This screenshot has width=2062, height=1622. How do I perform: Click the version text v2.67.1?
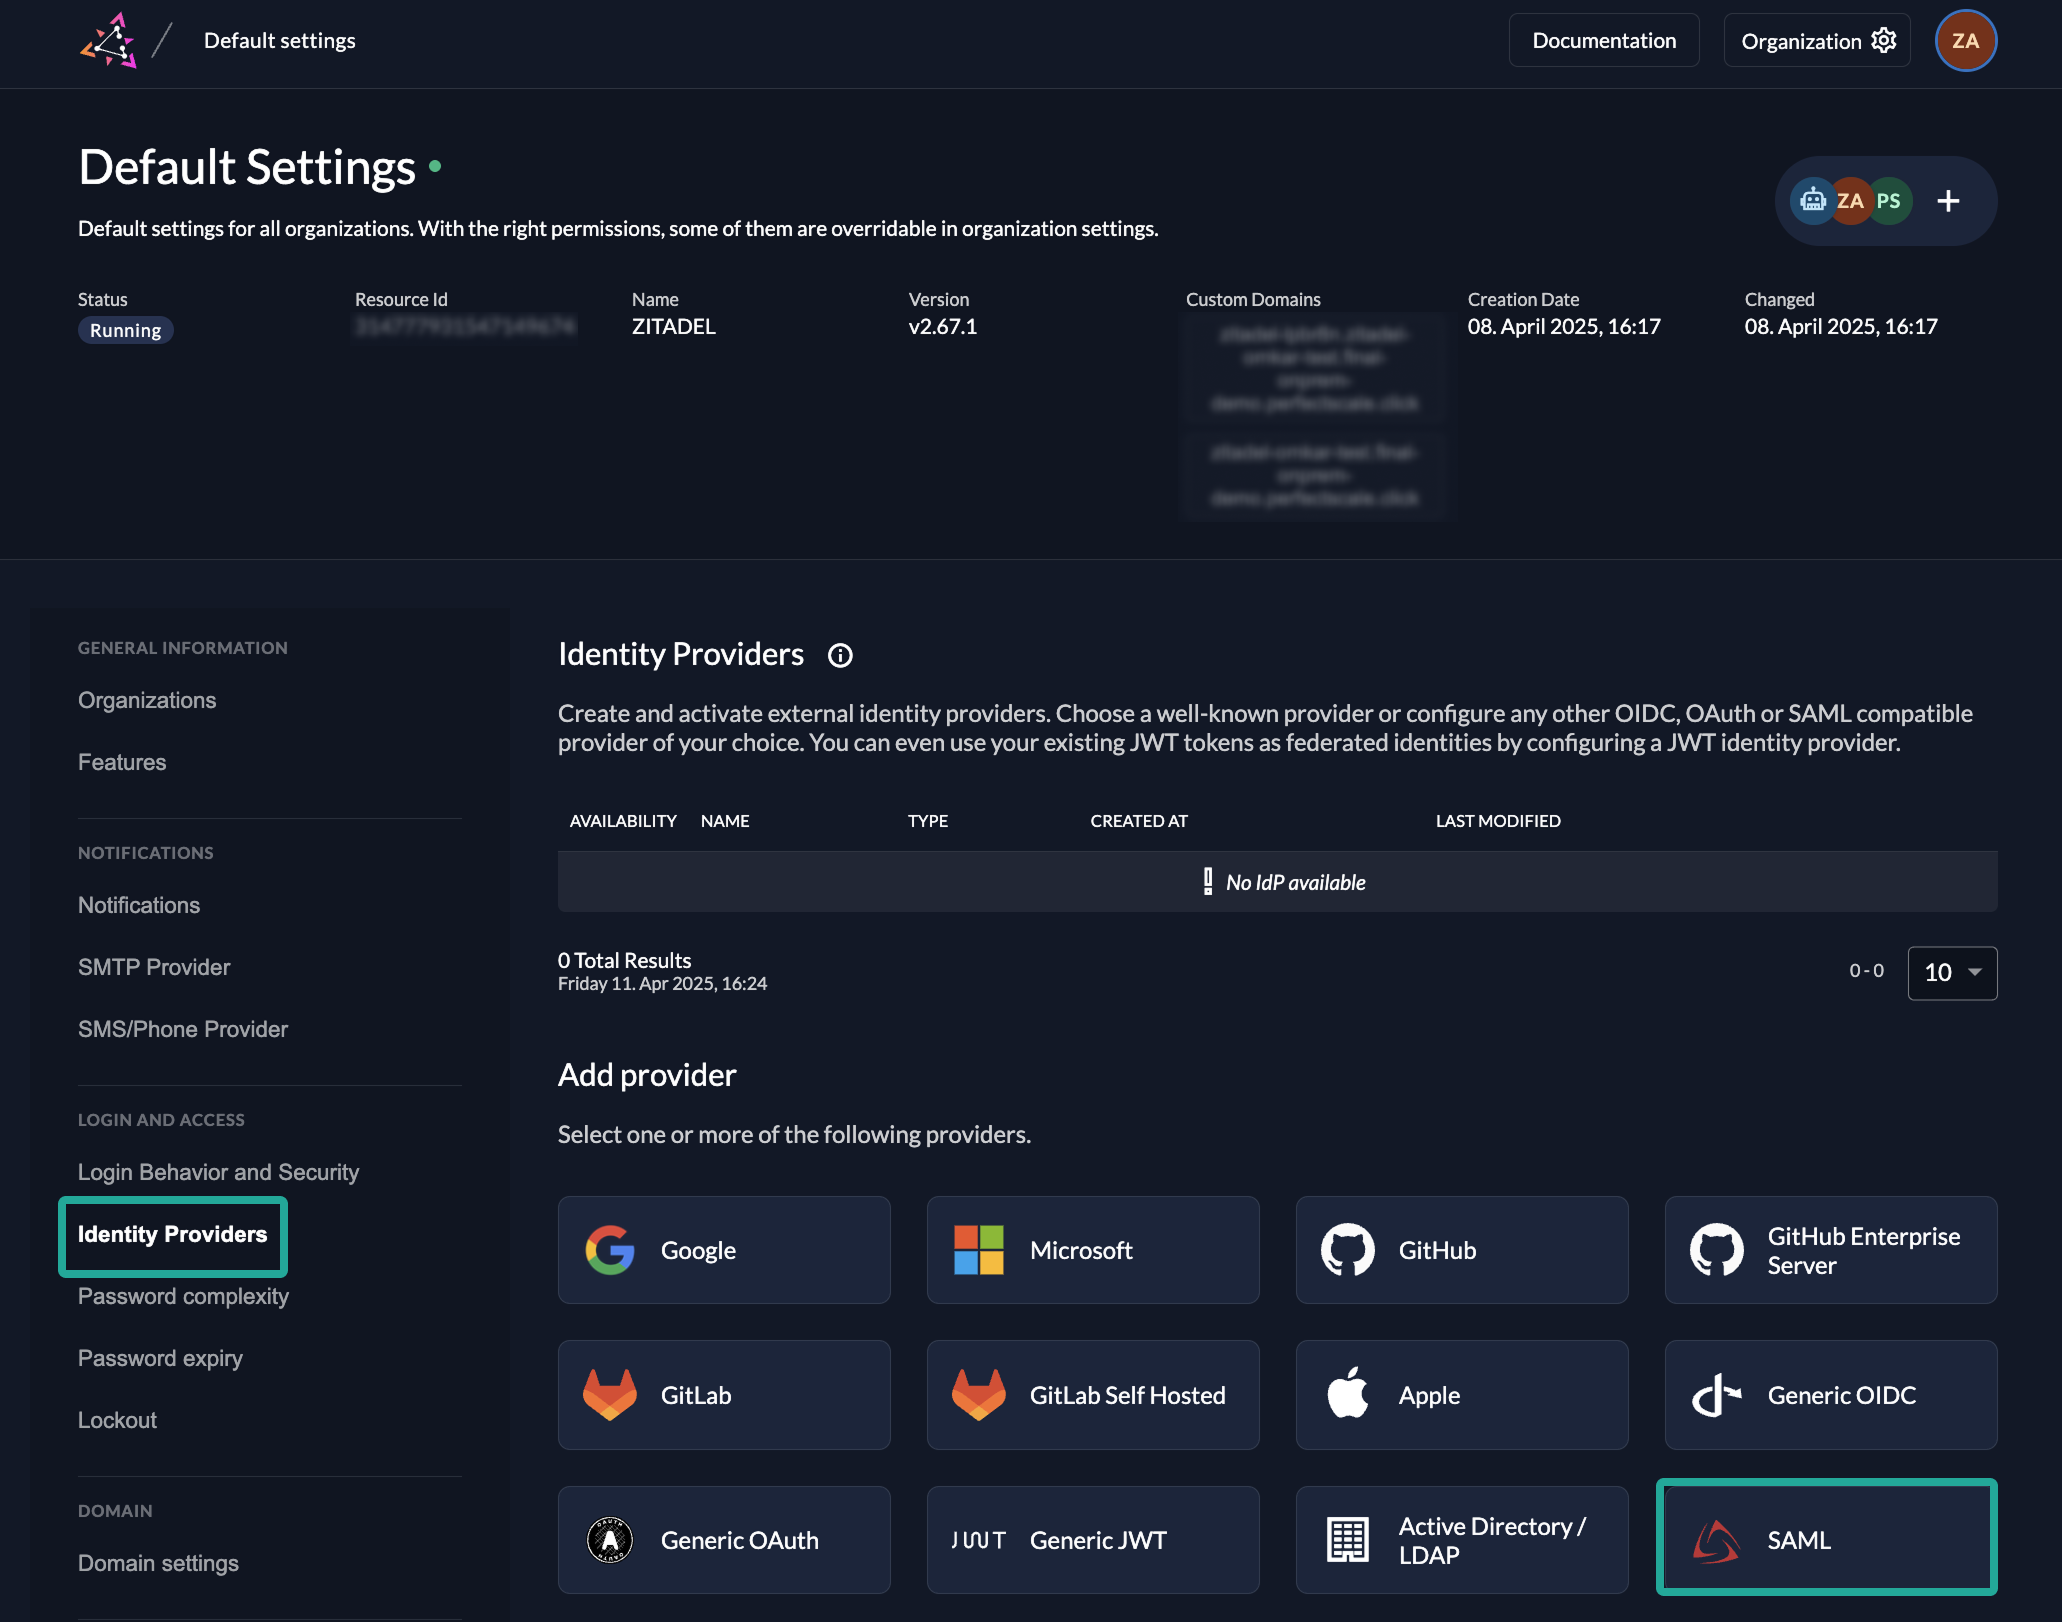coord(943,326)
